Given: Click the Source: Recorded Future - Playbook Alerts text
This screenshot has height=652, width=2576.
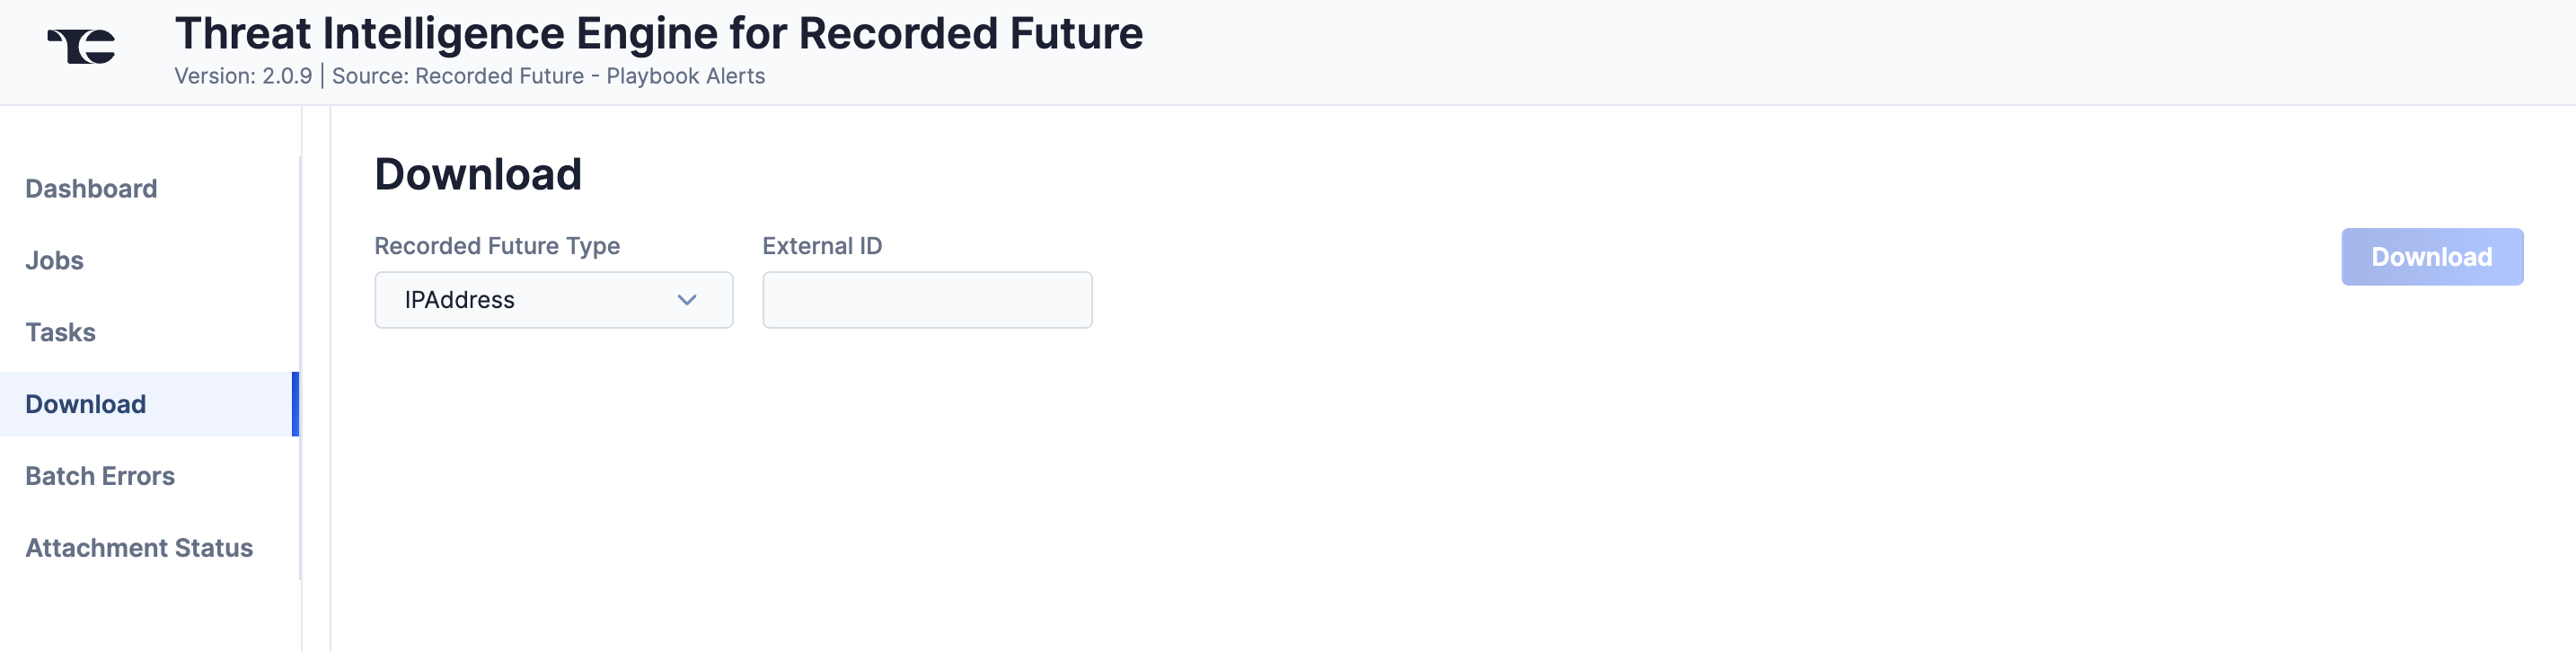Looking at the screenshot, I should point(548,75).
